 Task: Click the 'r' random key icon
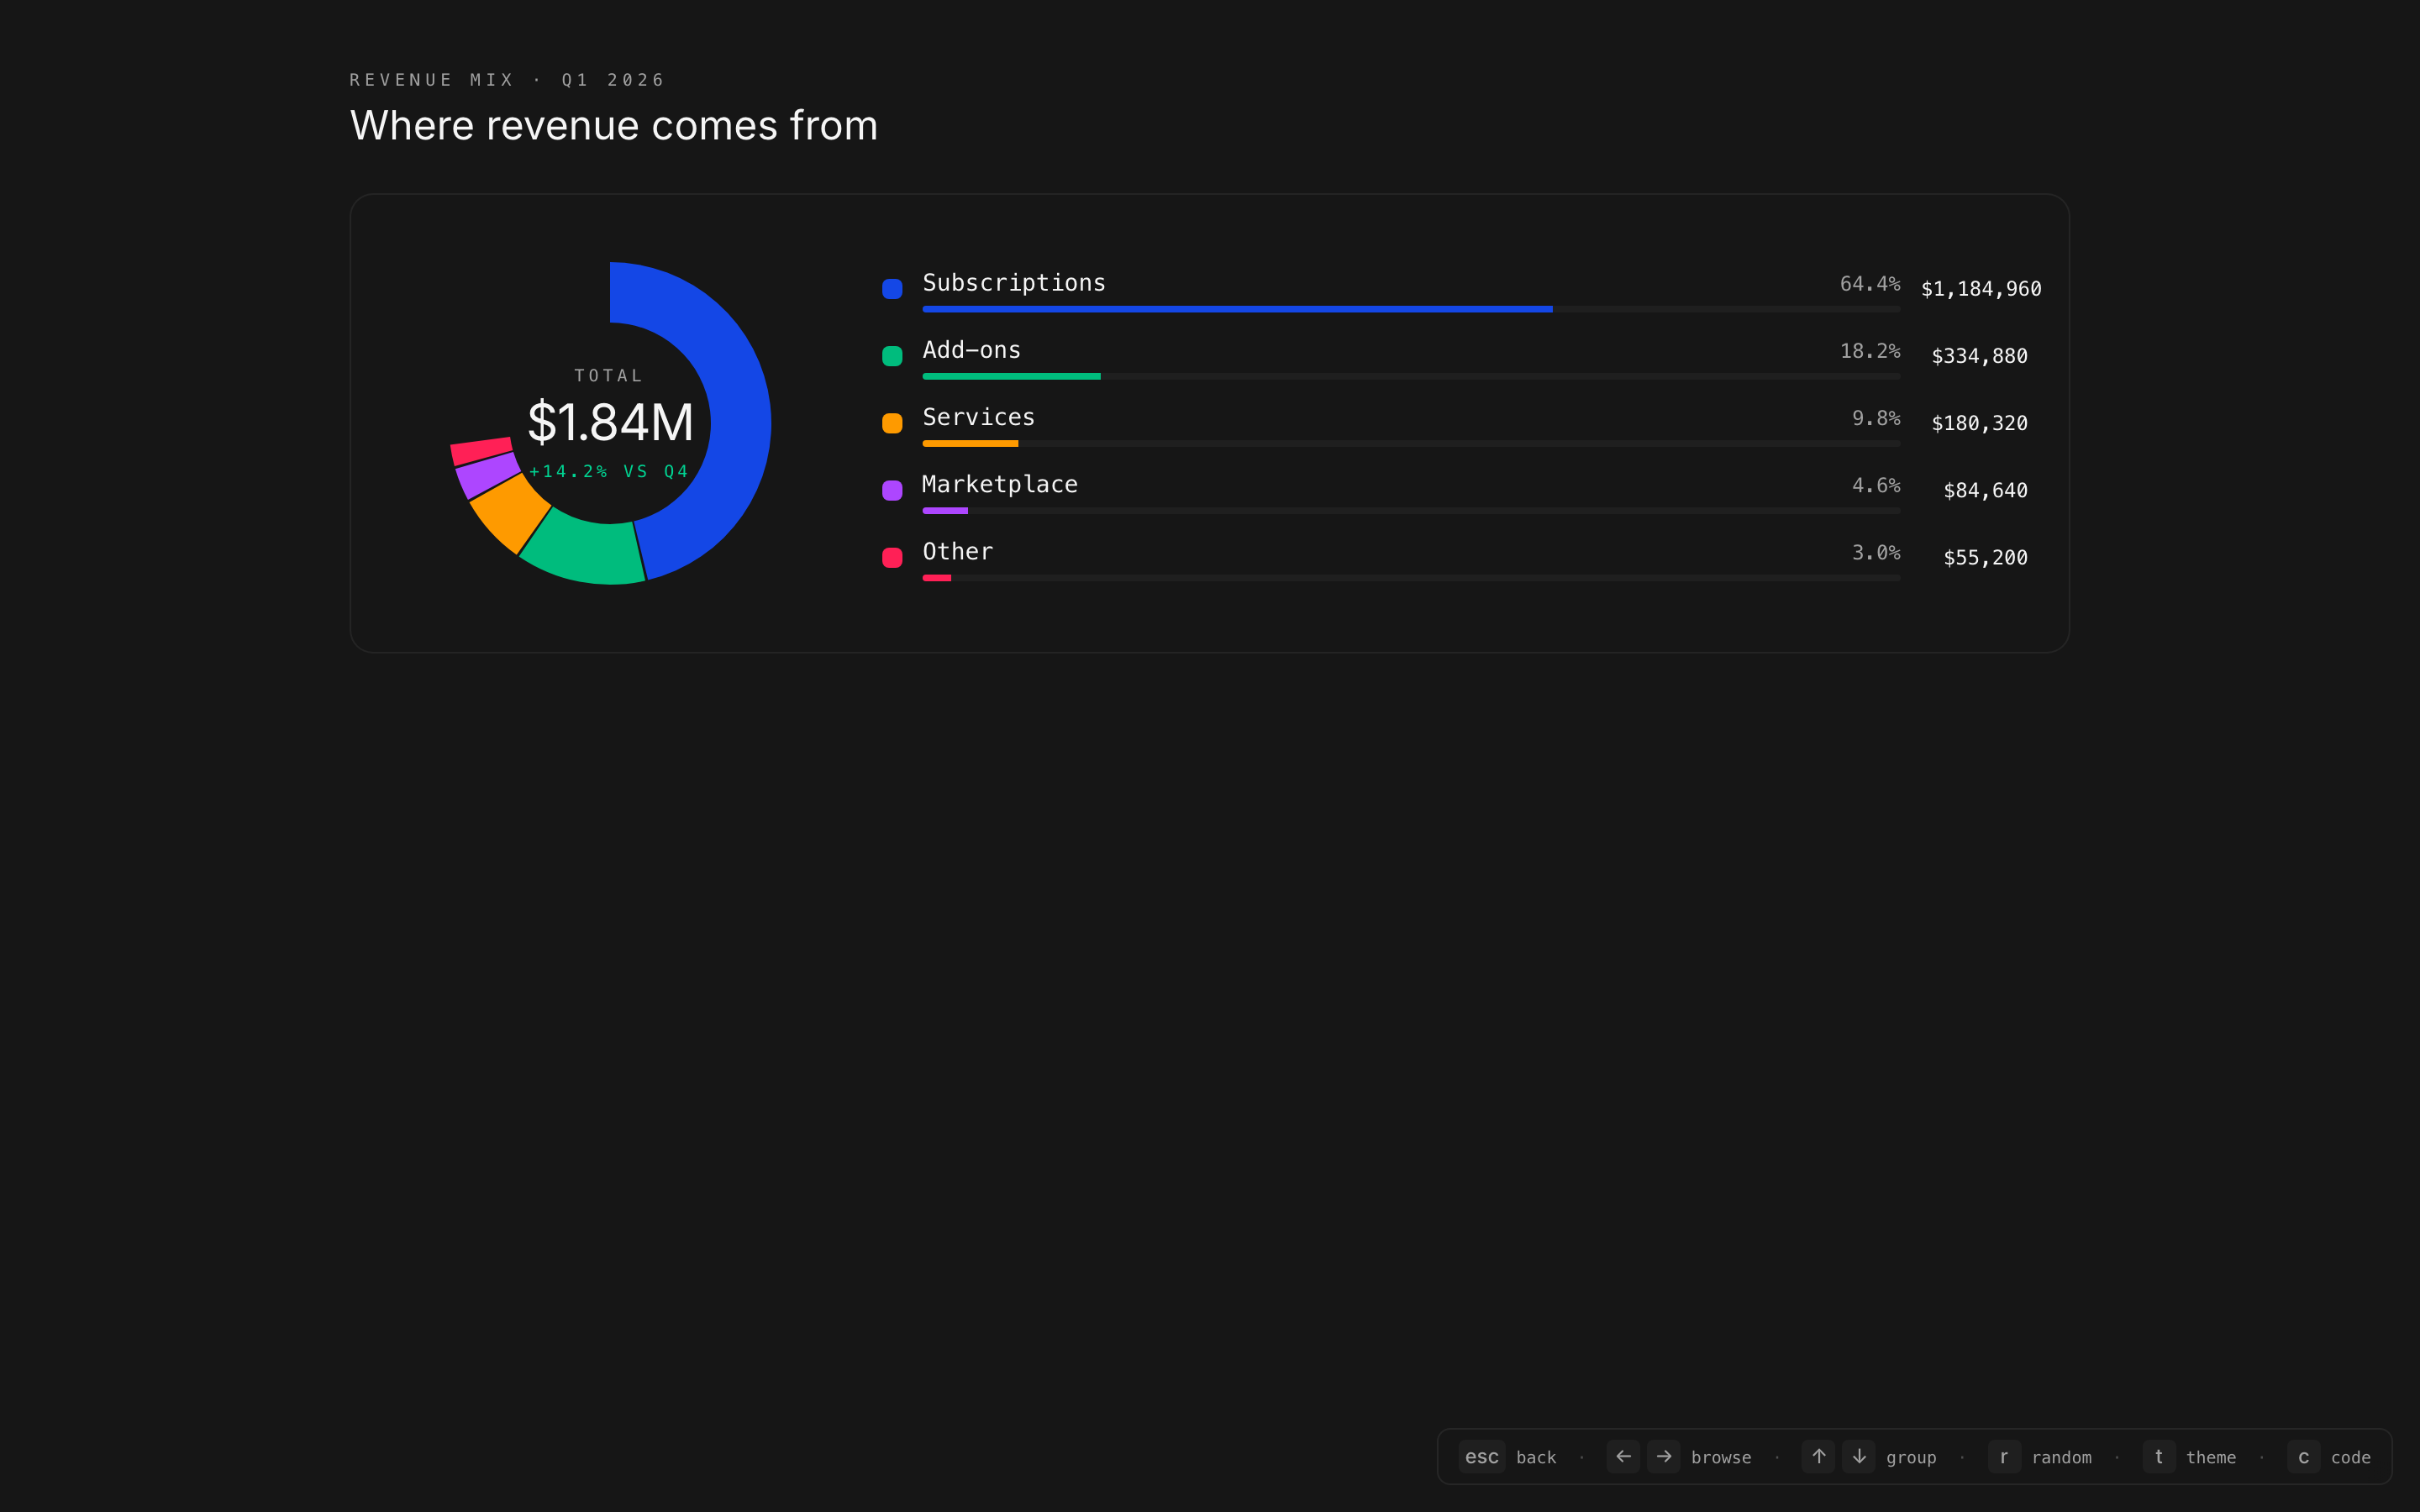pos(2004,1456)
